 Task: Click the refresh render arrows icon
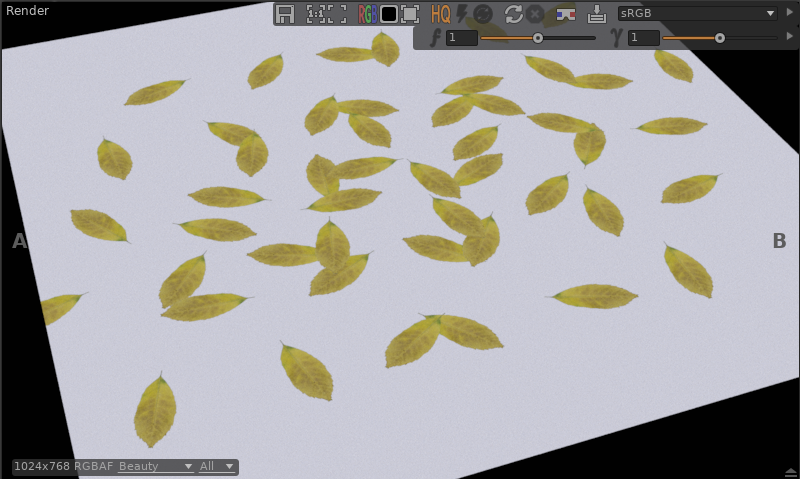click(514, 14)
